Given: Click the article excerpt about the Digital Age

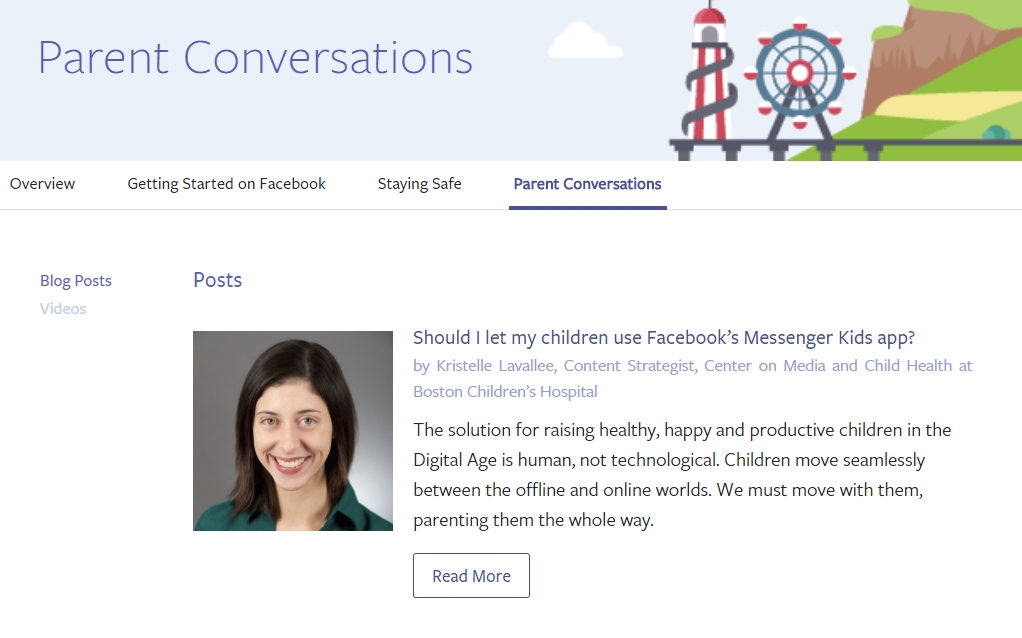Looking at the screenshot, I should [682, 474].
